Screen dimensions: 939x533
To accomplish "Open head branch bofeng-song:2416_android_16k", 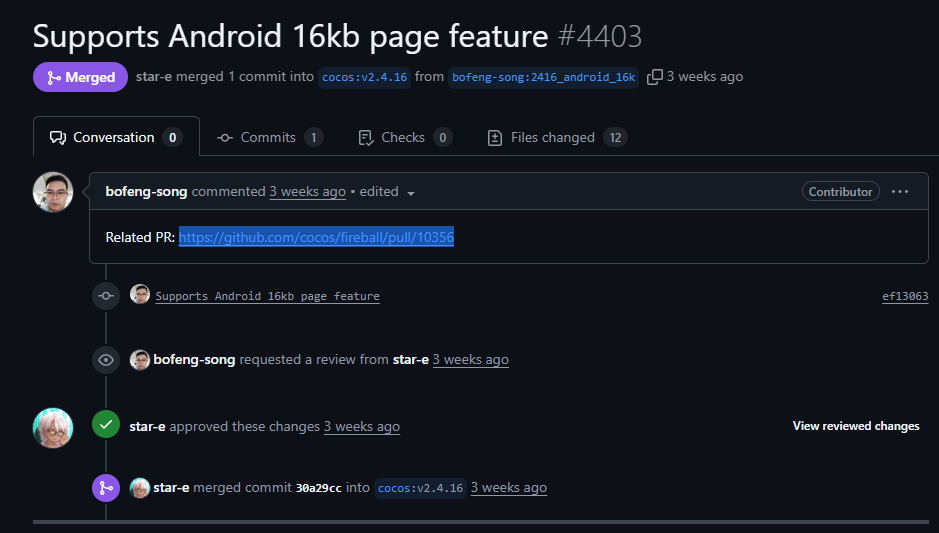I will point(543,77).
